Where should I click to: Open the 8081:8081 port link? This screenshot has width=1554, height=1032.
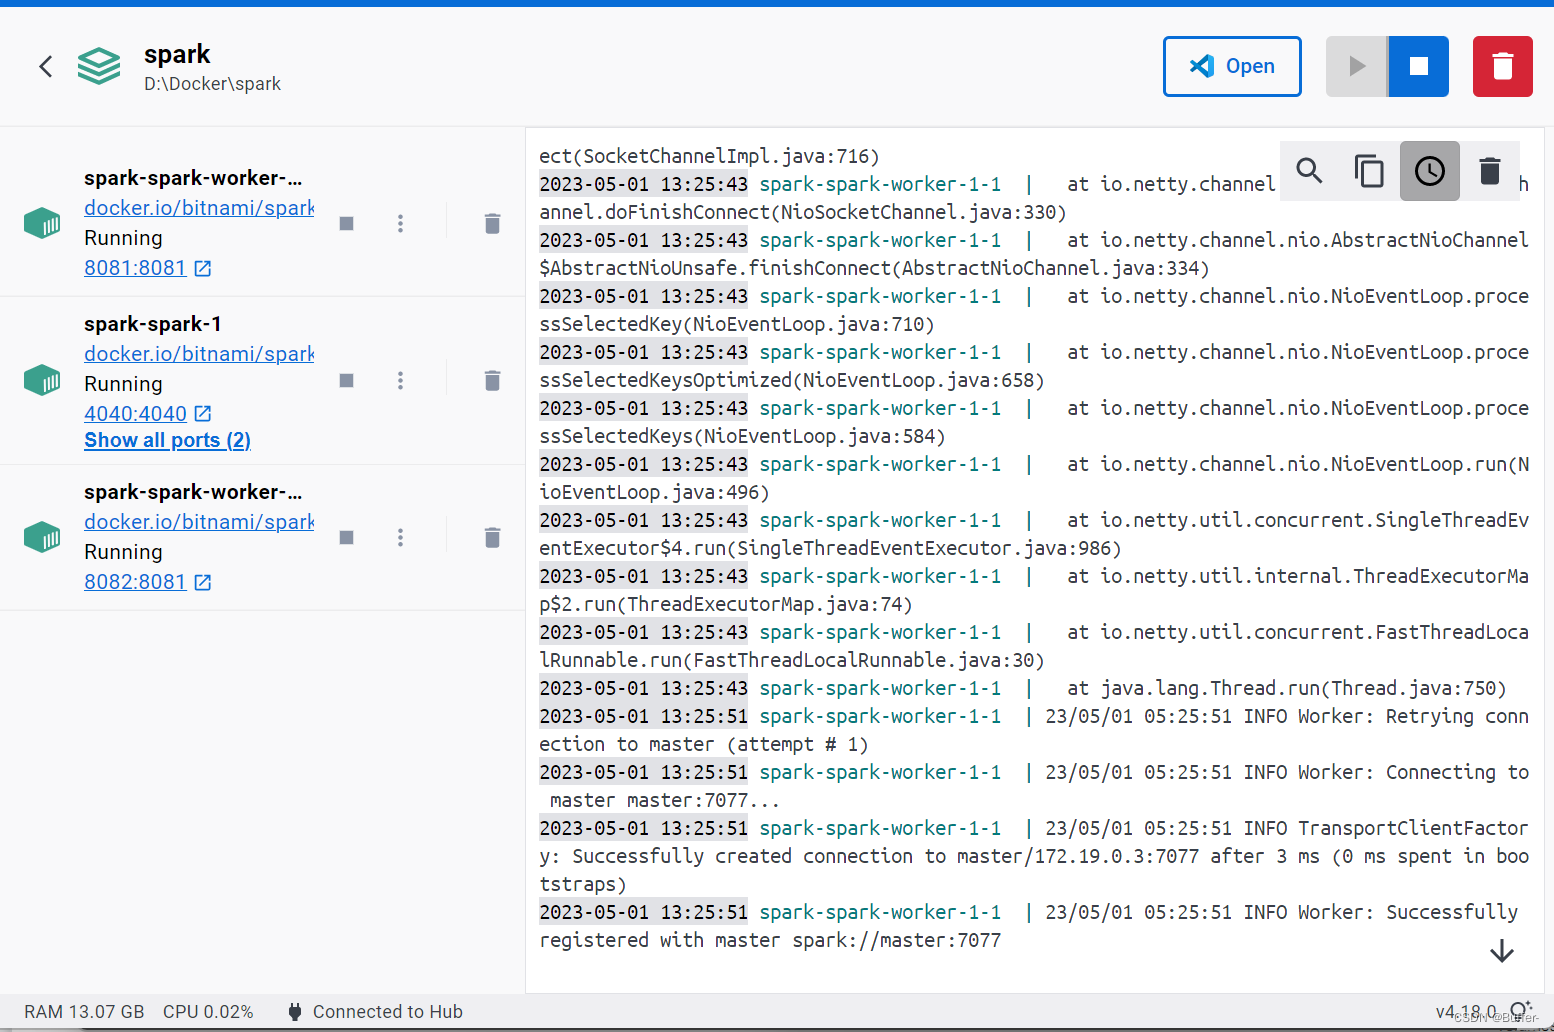147,268
